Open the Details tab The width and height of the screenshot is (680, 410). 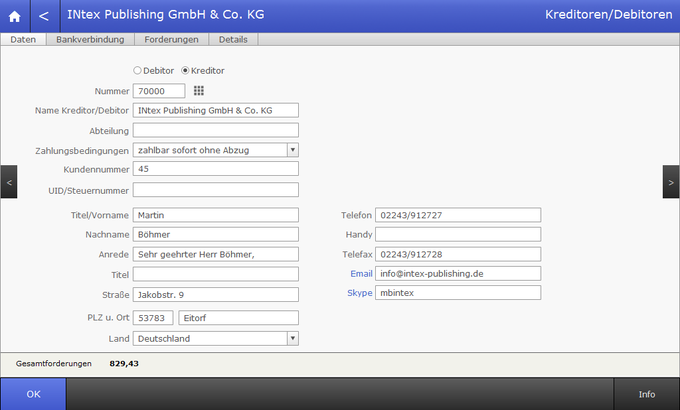pyautogui.click(x=233, y=39)
